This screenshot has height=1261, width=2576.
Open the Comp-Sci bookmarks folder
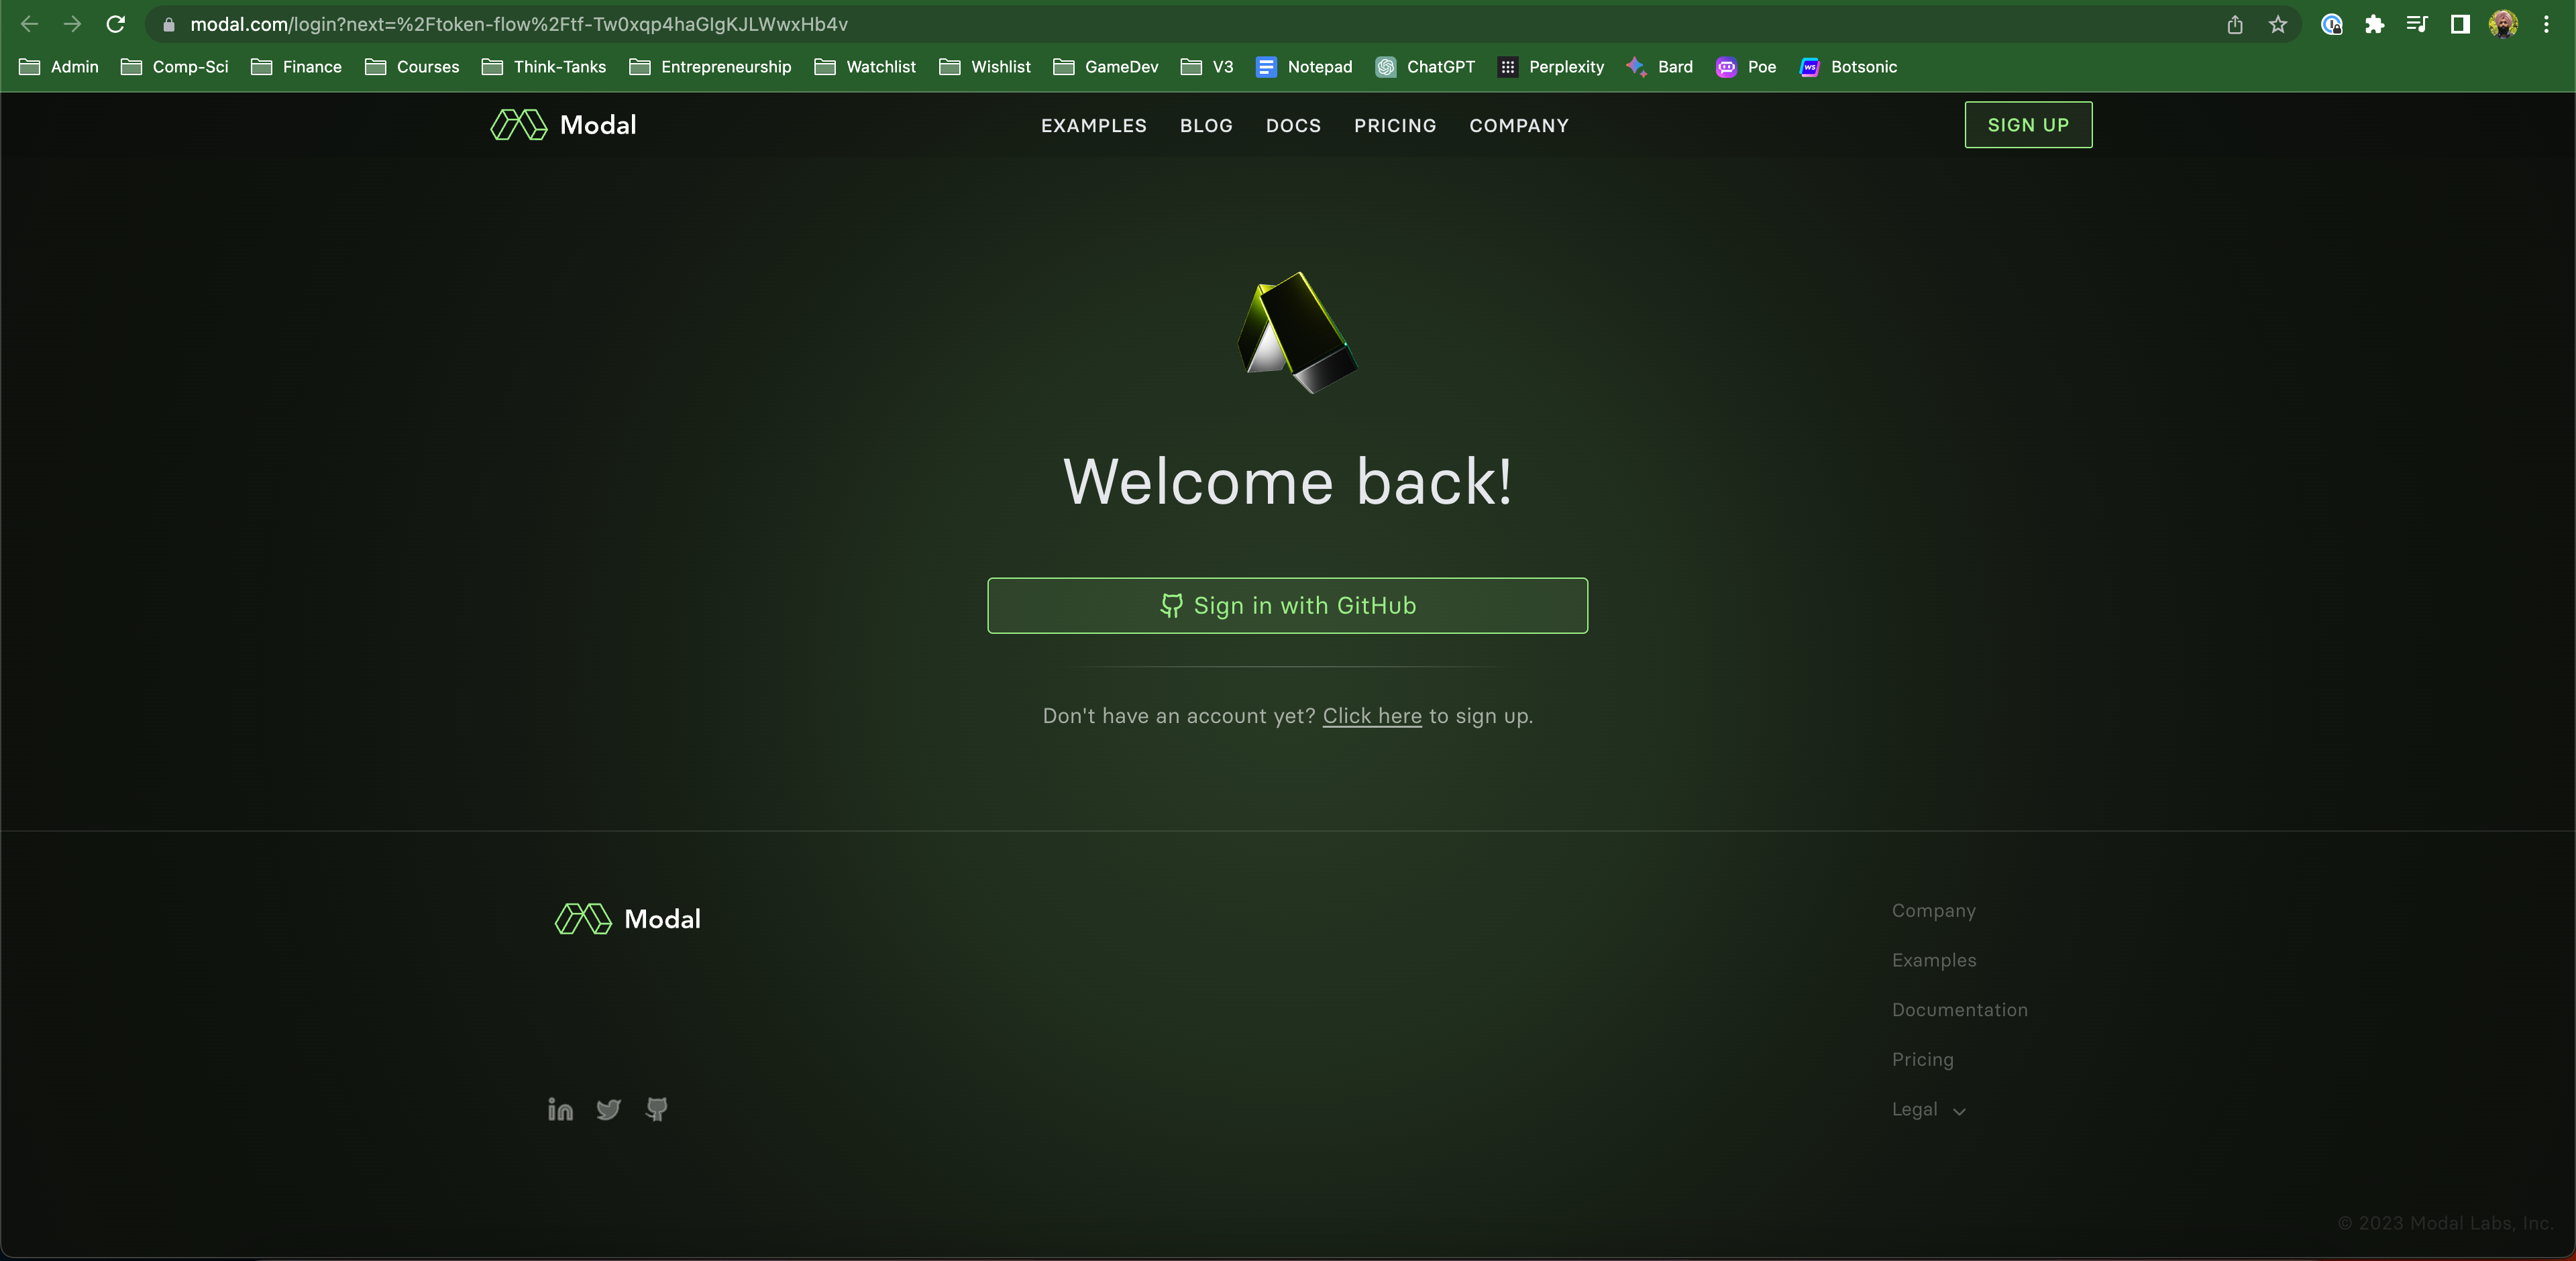click(174, 67)
